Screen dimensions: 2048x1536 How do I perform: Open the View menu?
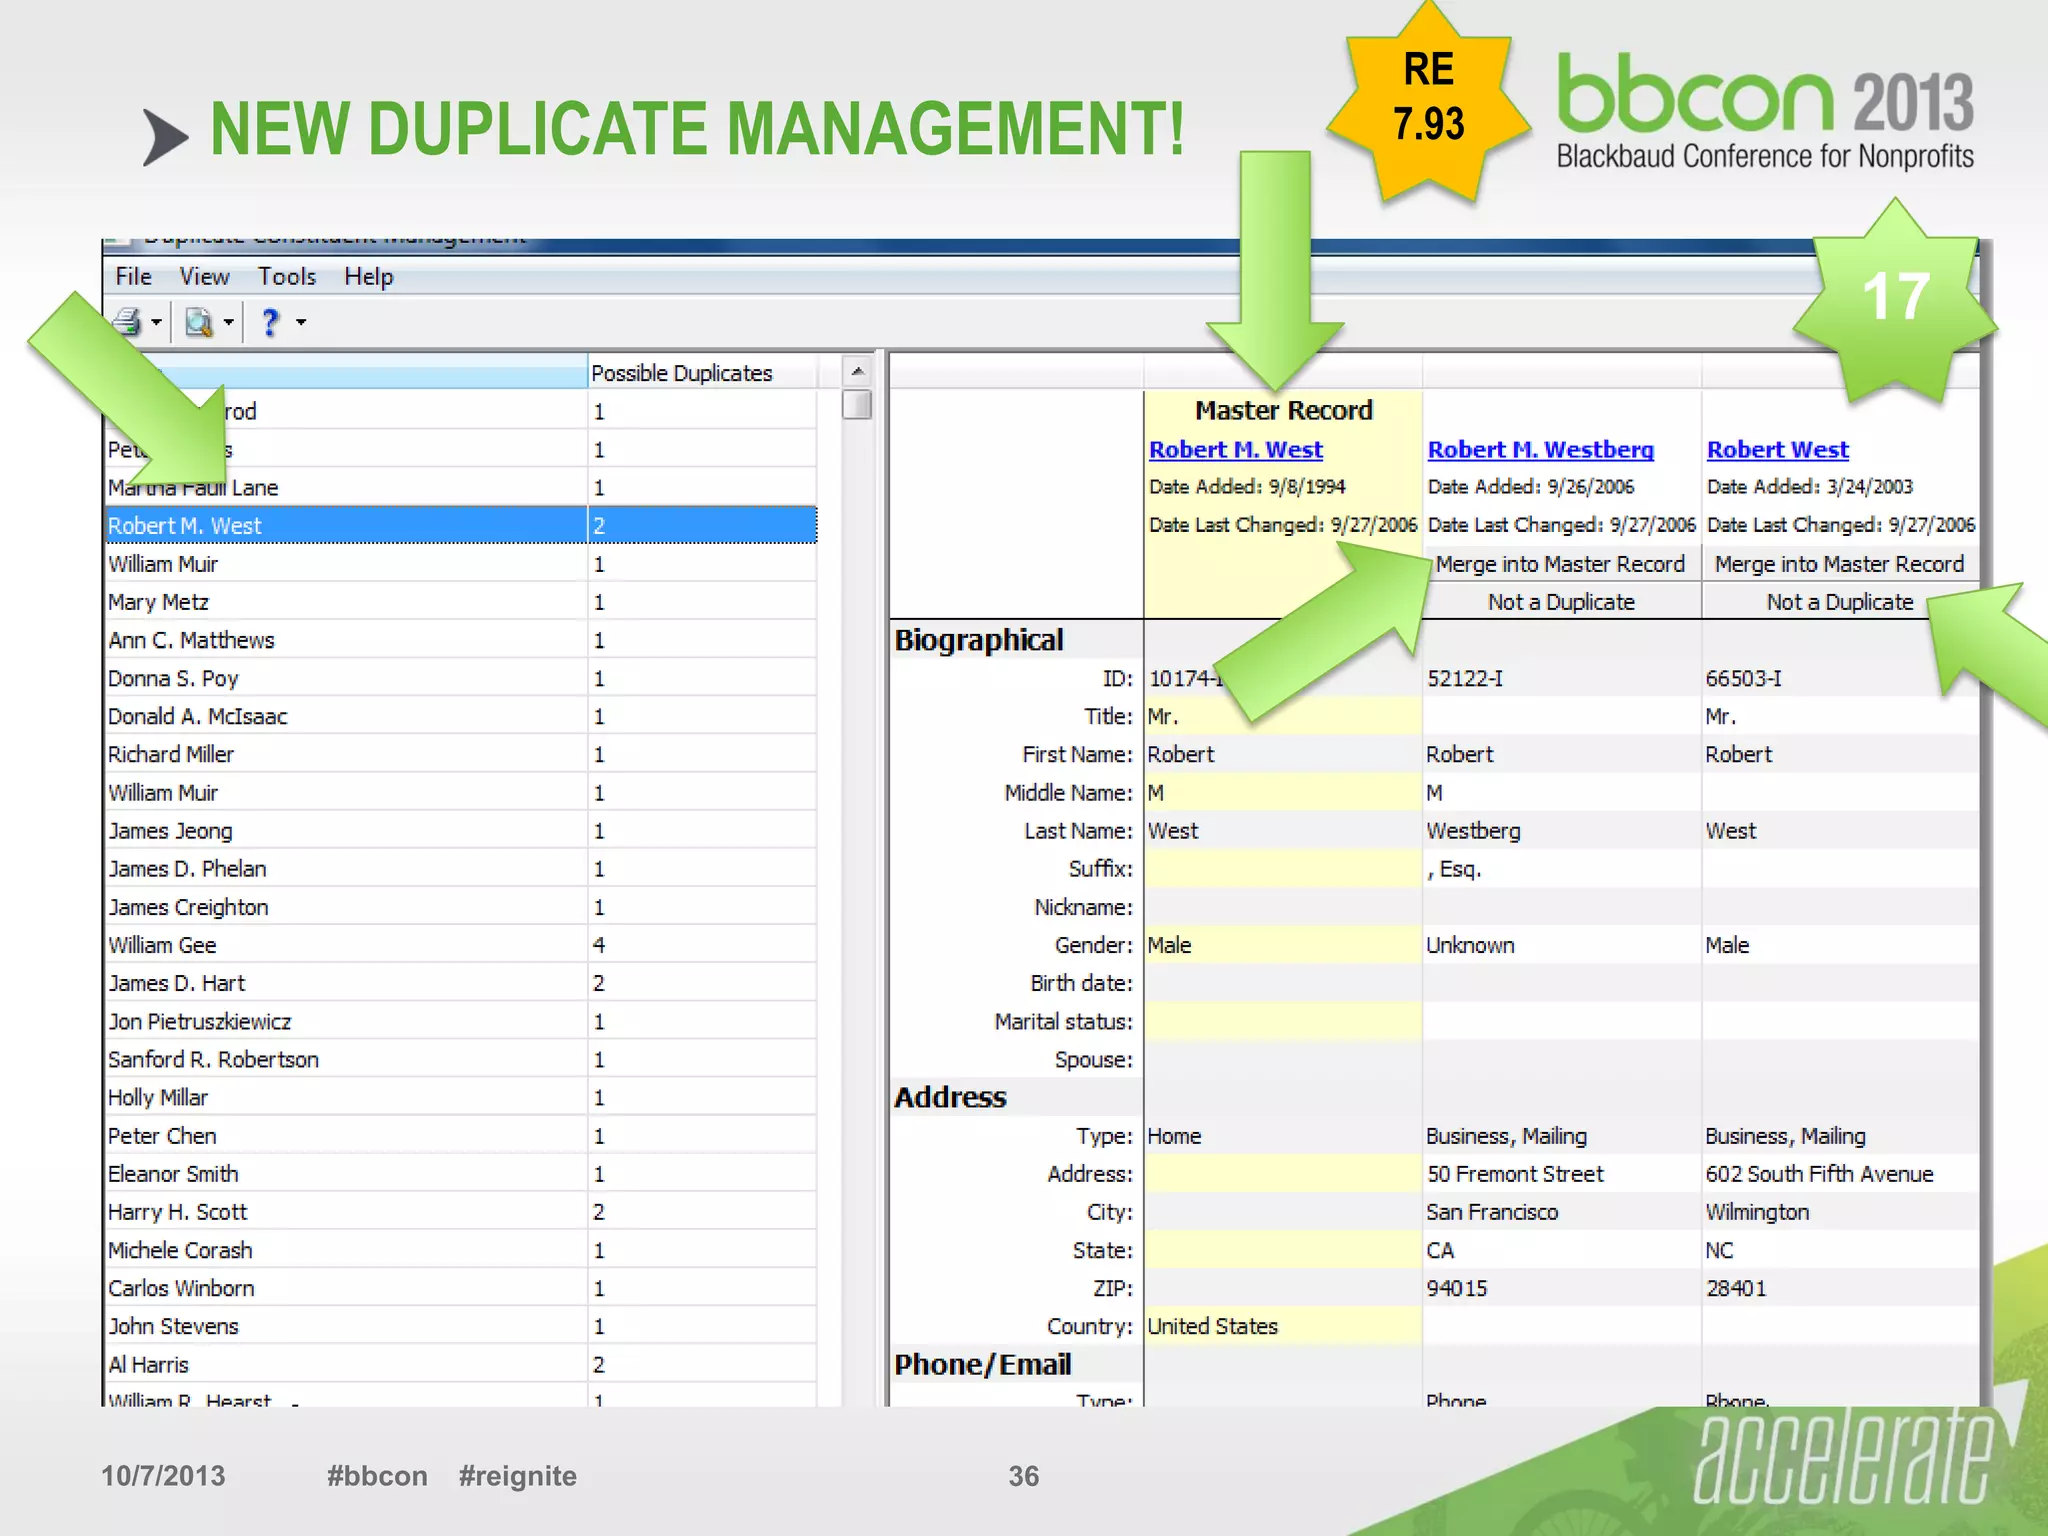click(204, 277)
